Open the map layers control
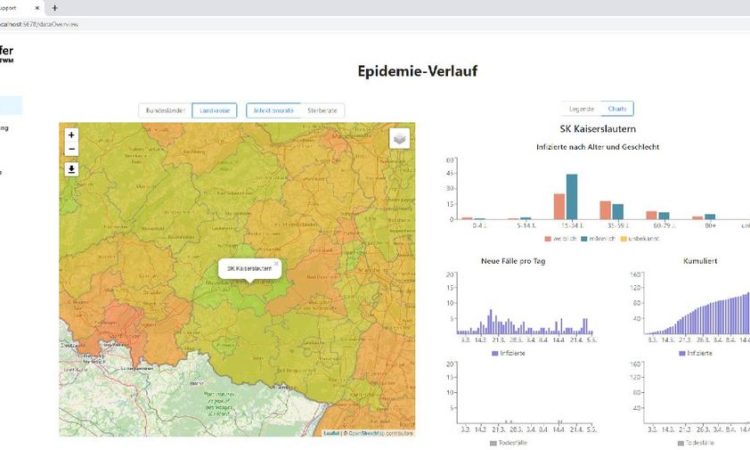750x450 pixels. coord(400,139)
